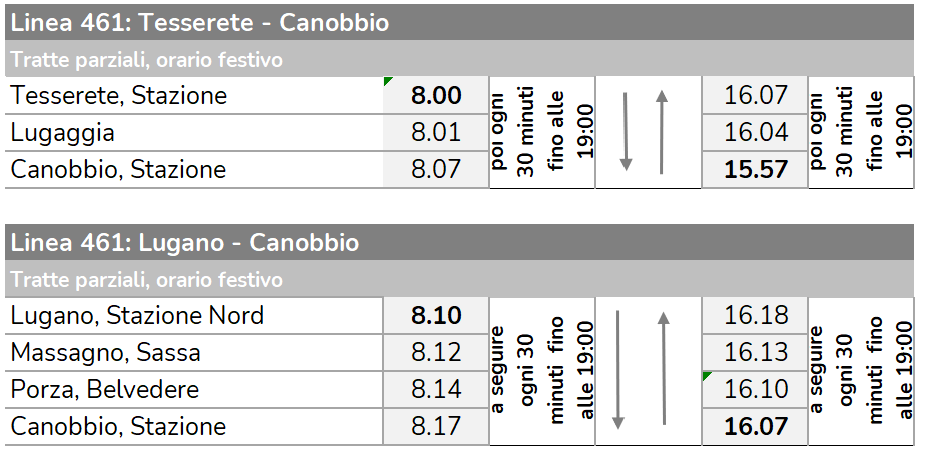
Task: Select first 'poi ogni 30 minuti' rotated cell
Action: pyautogui.click(x=542, y=132)
